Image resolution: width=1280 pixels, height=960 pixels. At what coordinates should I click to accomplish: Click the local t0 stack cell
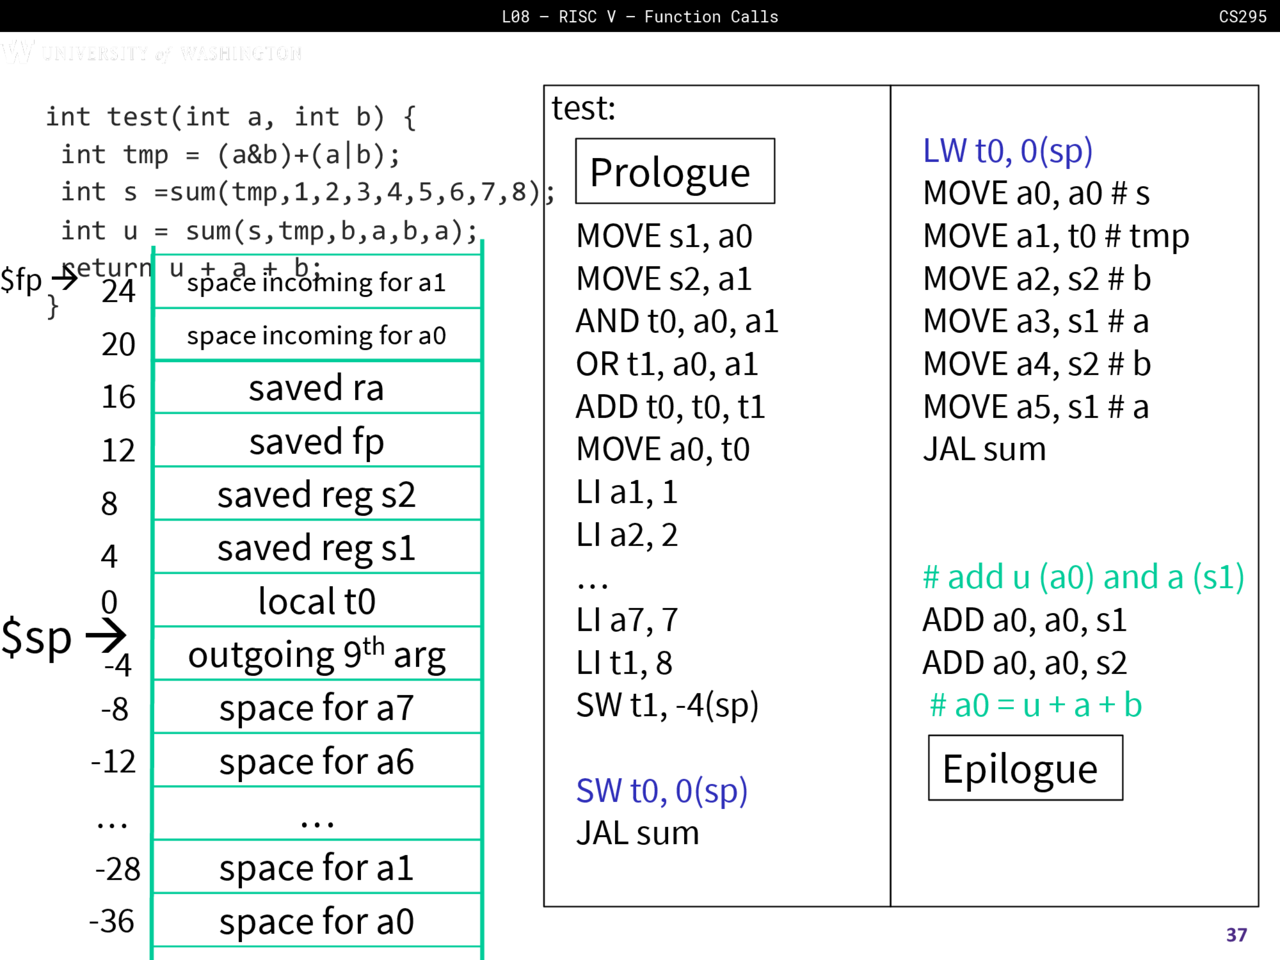(x=316, y=601)
